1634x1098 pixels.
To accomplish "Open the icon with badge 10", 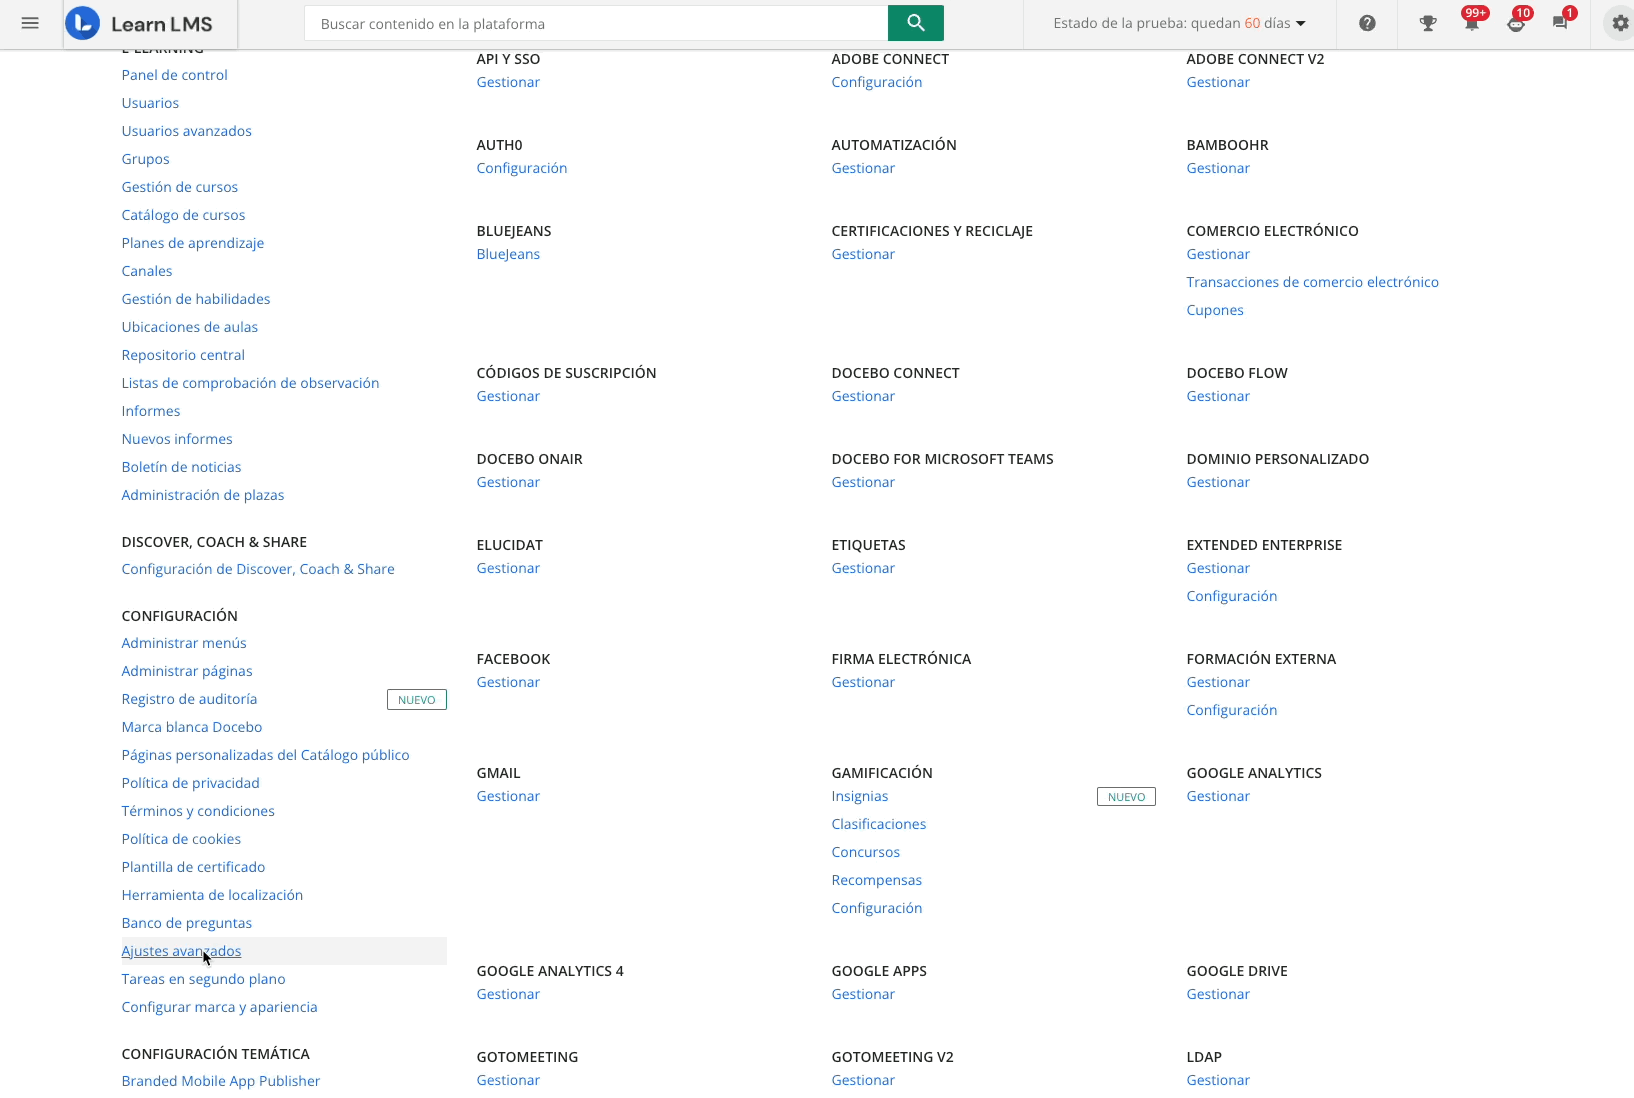I will pyautogui.click(x=1517, y=22).
